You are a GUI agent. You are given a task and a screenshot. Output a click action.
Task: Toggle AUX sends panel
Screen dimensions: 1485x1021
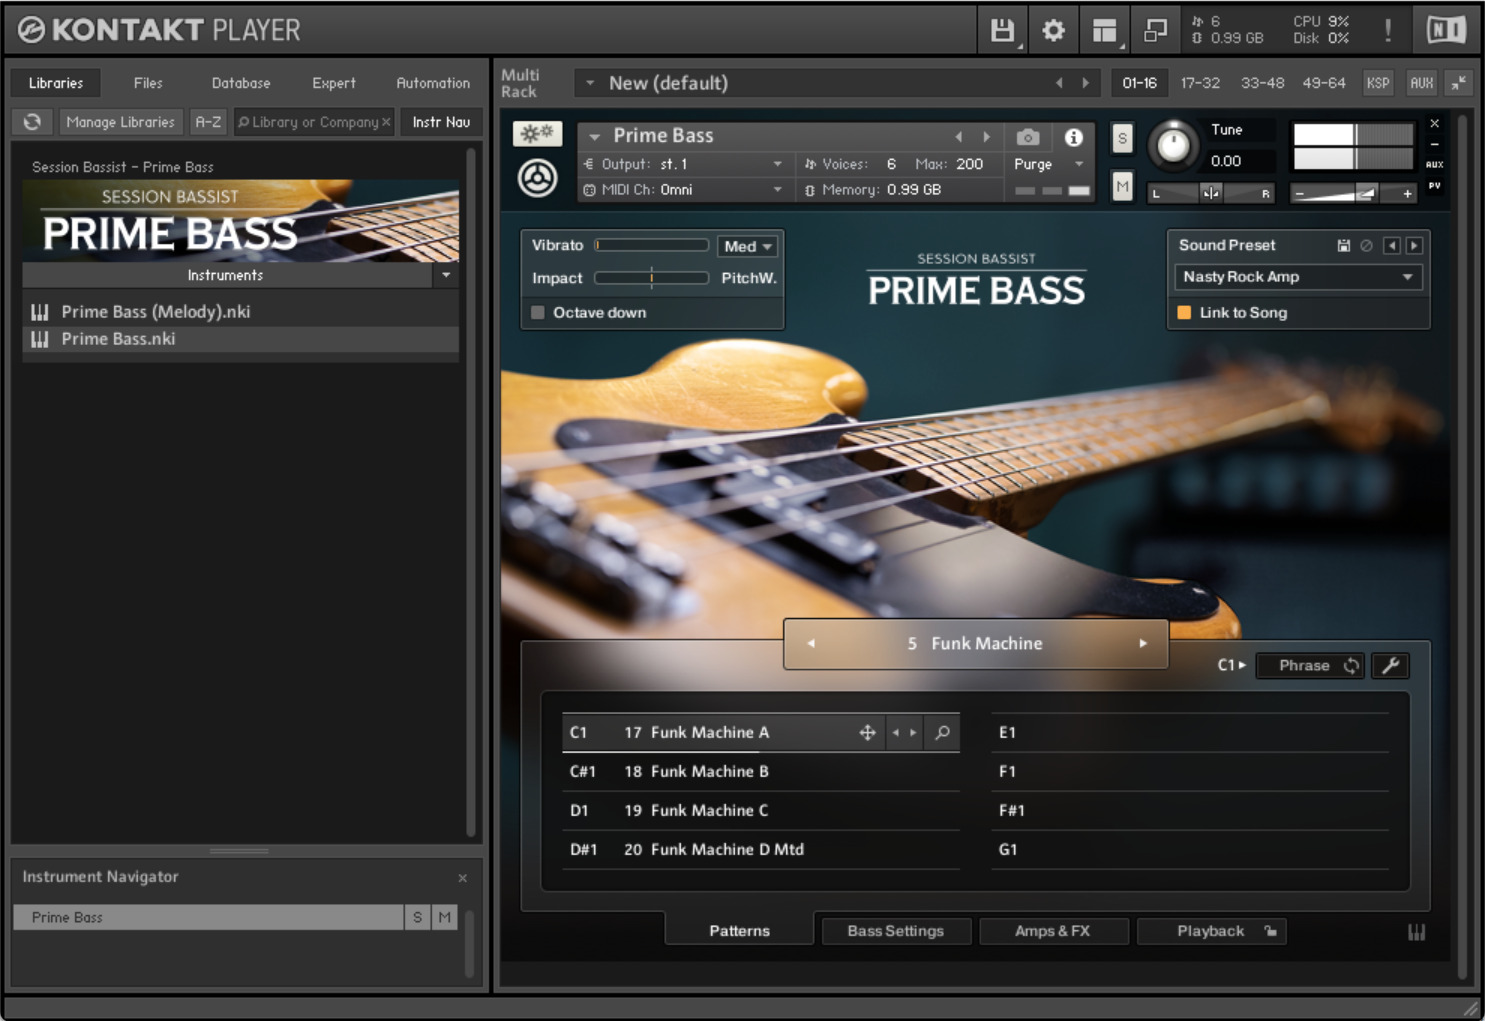pos(1421,83)
